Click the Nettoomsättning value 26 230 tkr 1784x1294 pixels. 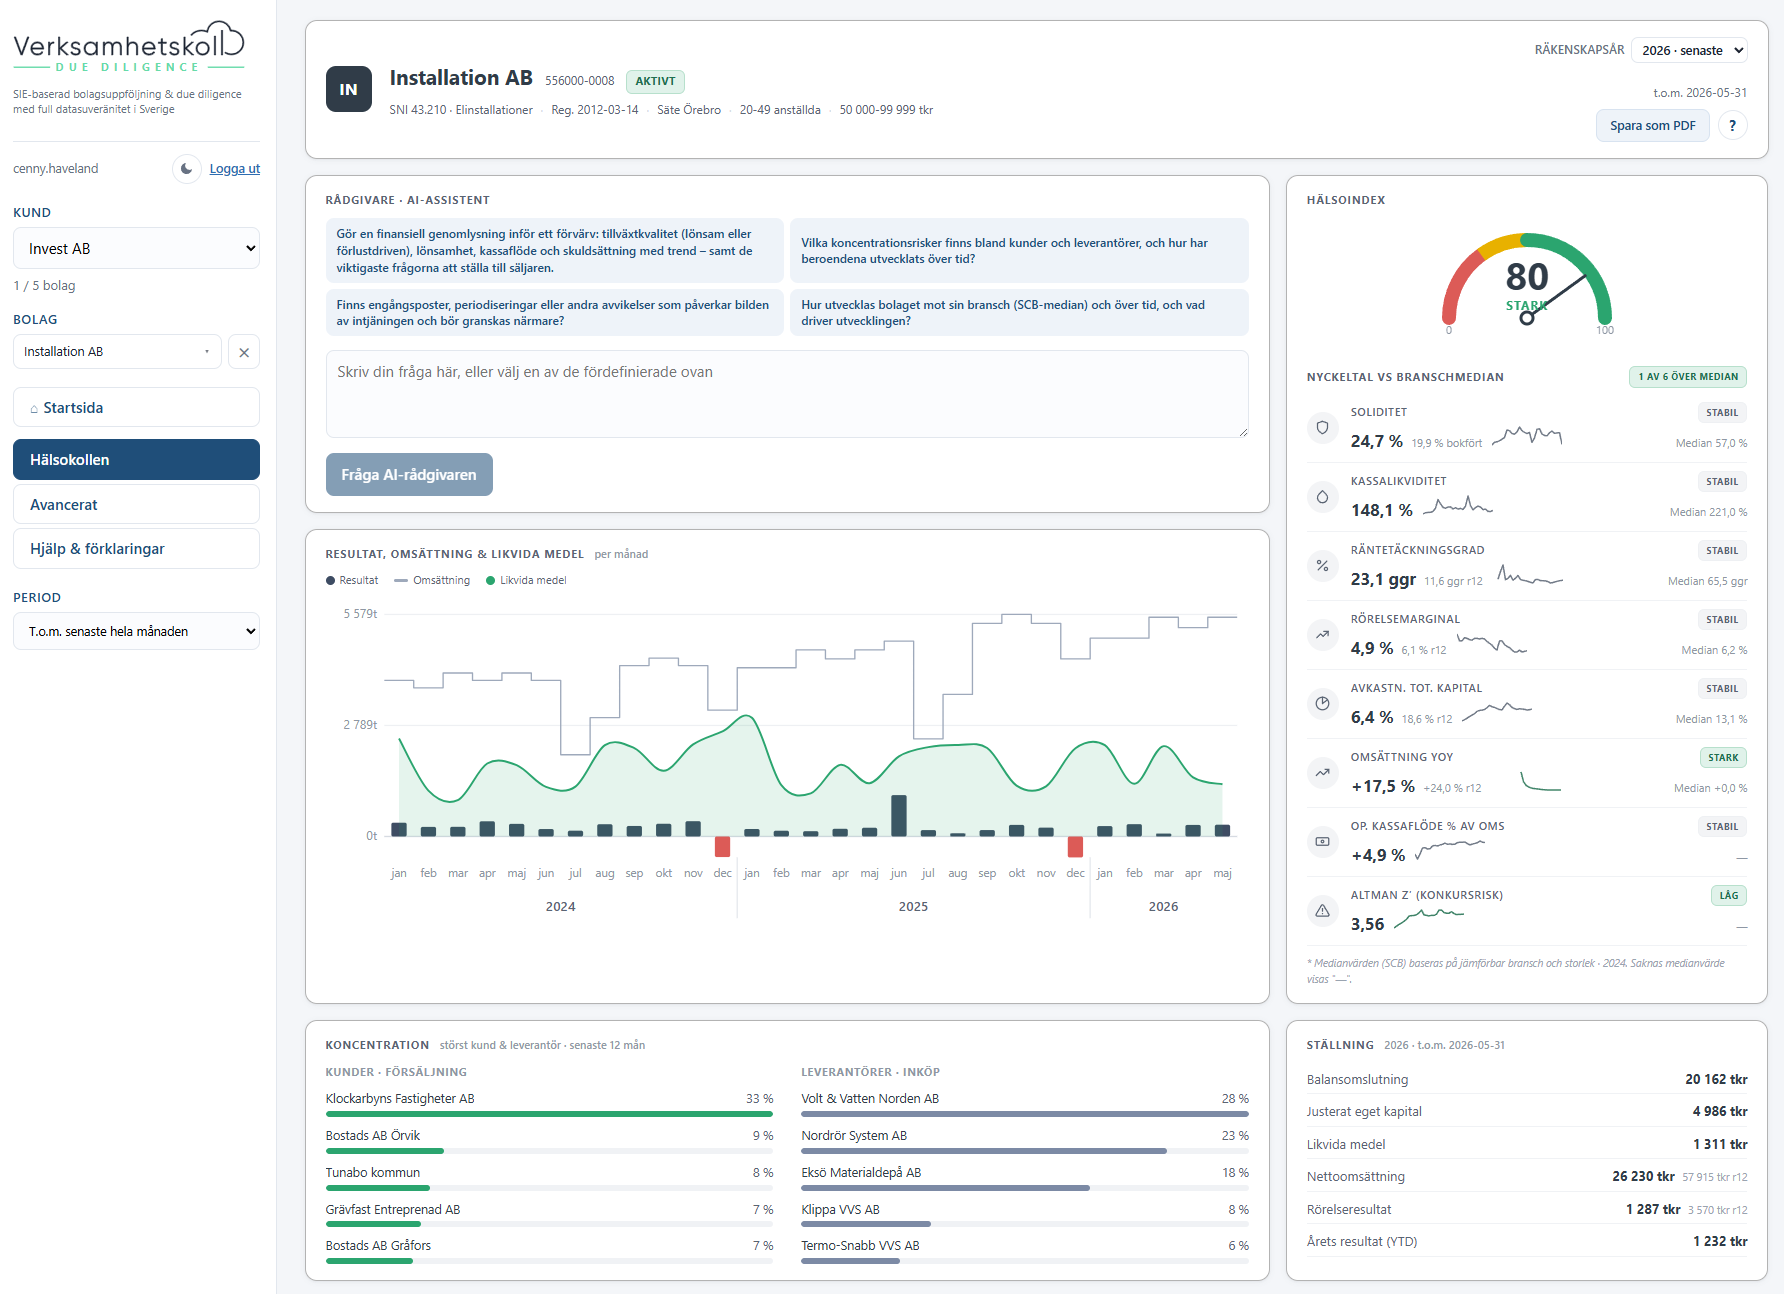click(1643, 1176)
